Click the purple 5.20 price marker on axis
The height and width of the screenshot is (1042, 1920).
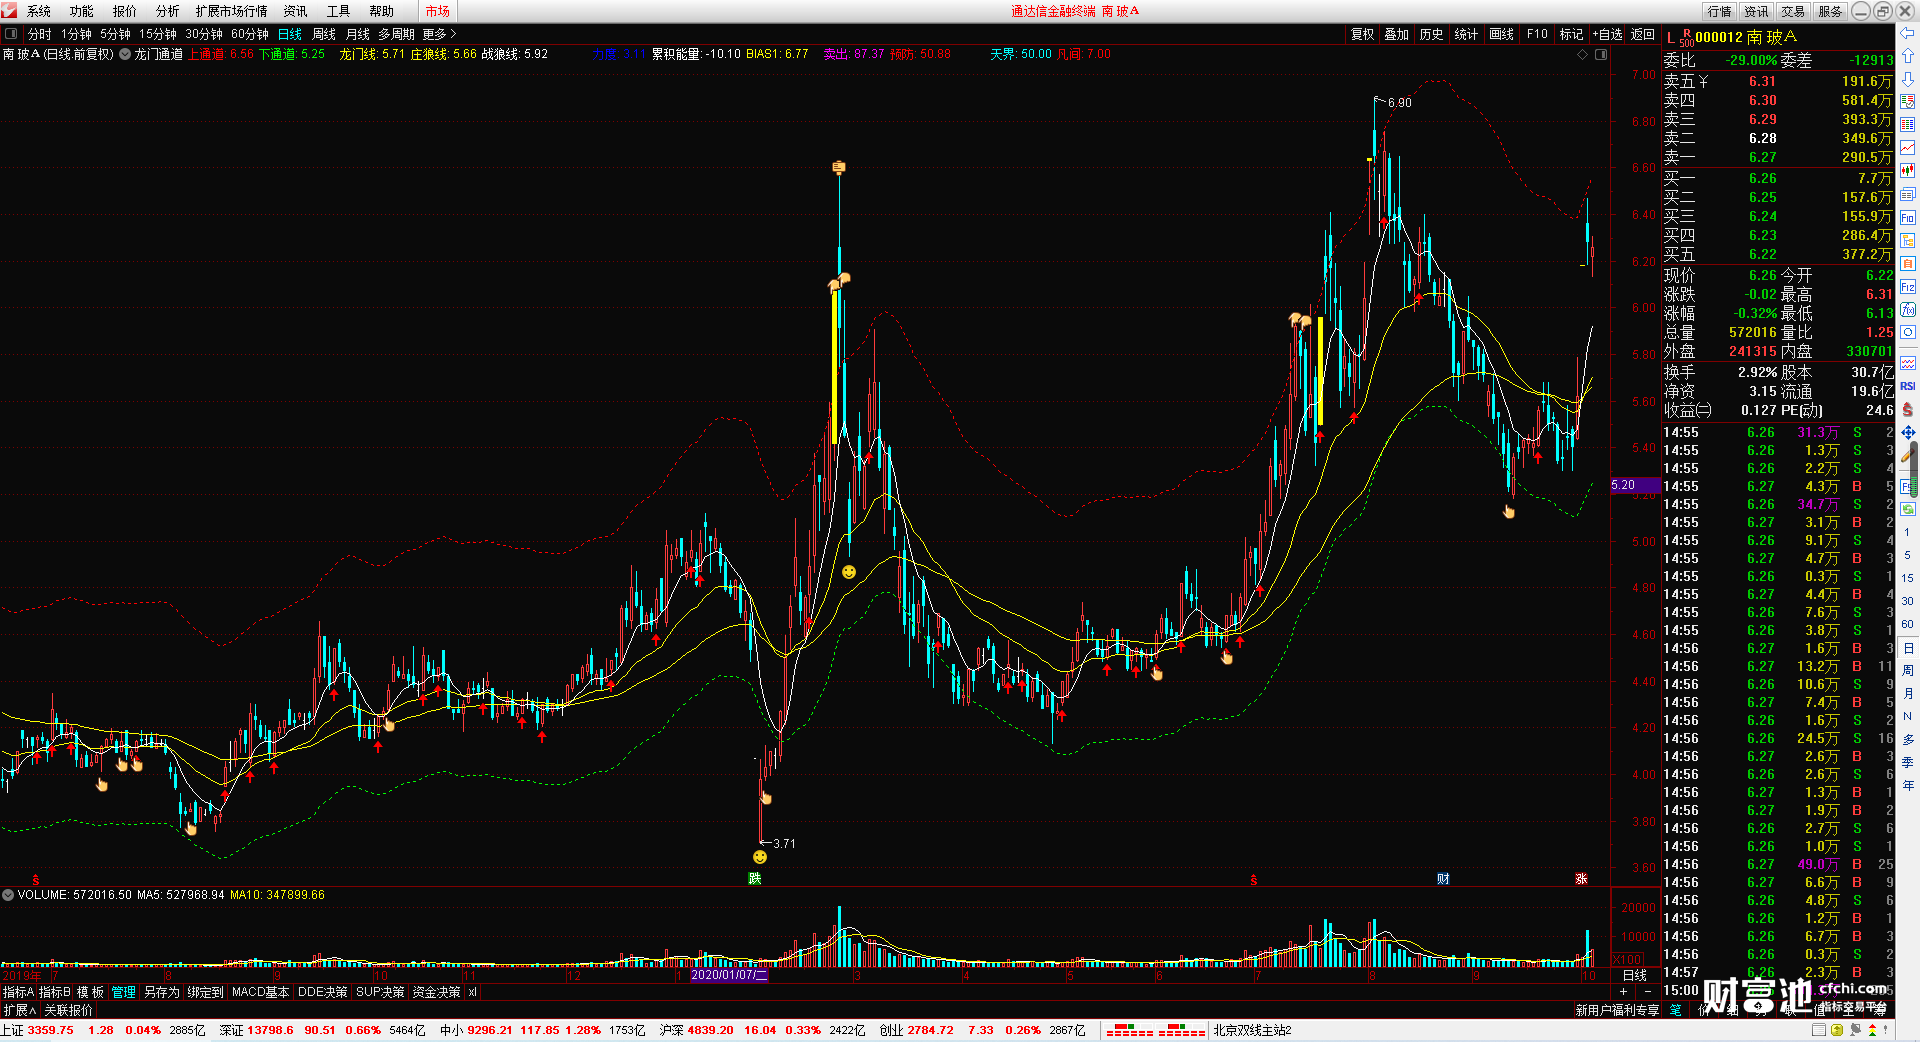point(1634,485)
